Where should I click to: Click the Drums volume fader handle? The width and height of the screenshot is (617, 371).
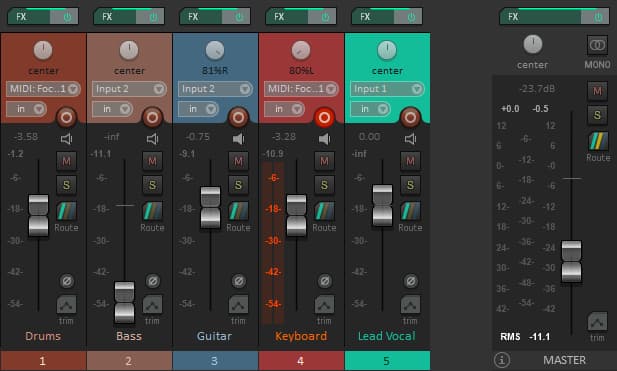pyautogui.click(x=39, y=216)
